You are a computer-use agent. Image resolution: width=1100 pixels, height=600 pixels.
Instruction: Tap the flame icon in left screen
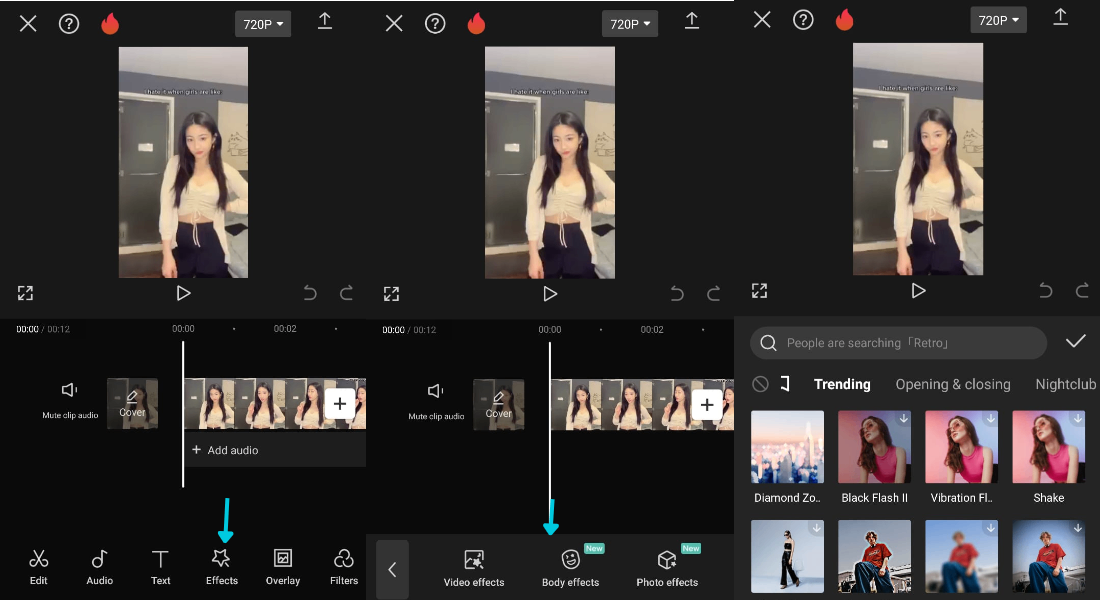[110, 23]
